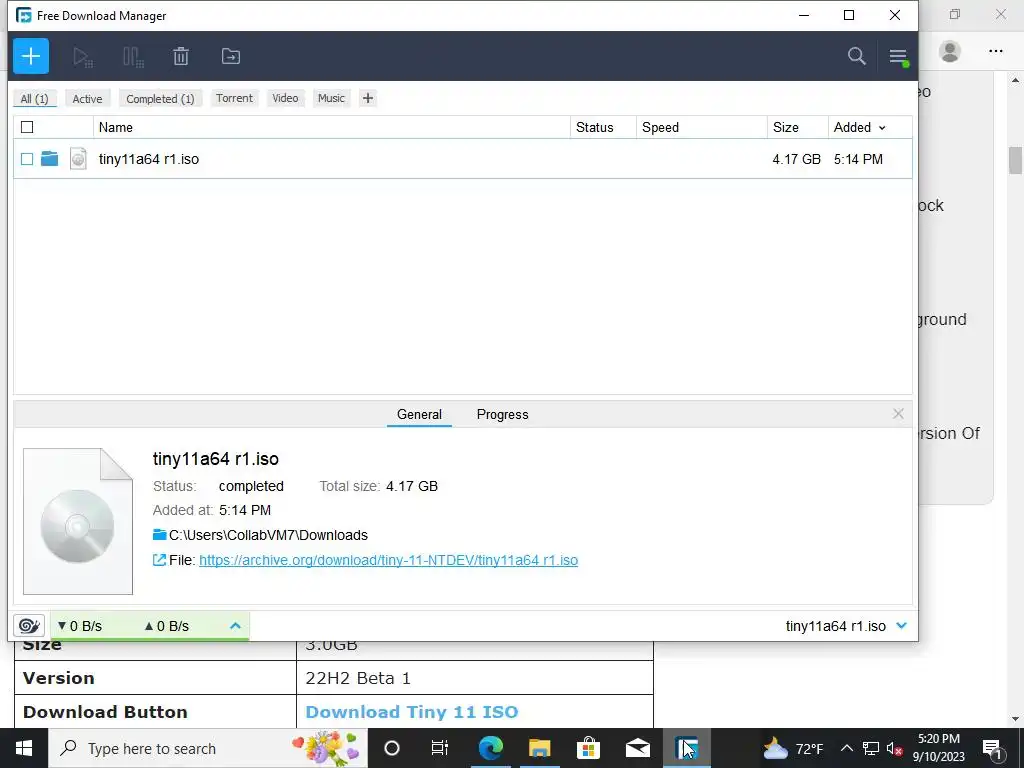Open the hamburger main menu
This screenshot has width=1024, height=768.
pyautogui.click(x=899, y=57)
